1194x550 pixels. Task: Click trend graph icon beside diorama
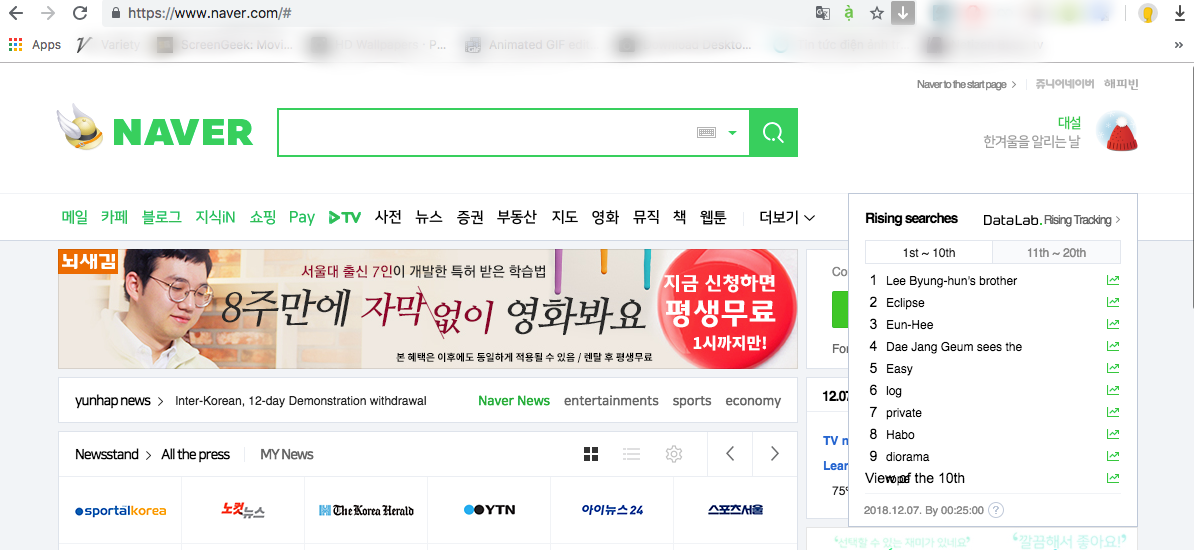coord(1113,456)
